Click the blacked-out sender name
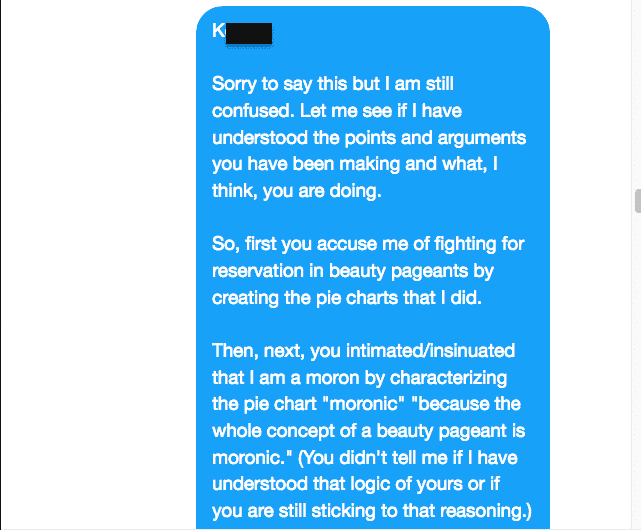 coord(249,34)
